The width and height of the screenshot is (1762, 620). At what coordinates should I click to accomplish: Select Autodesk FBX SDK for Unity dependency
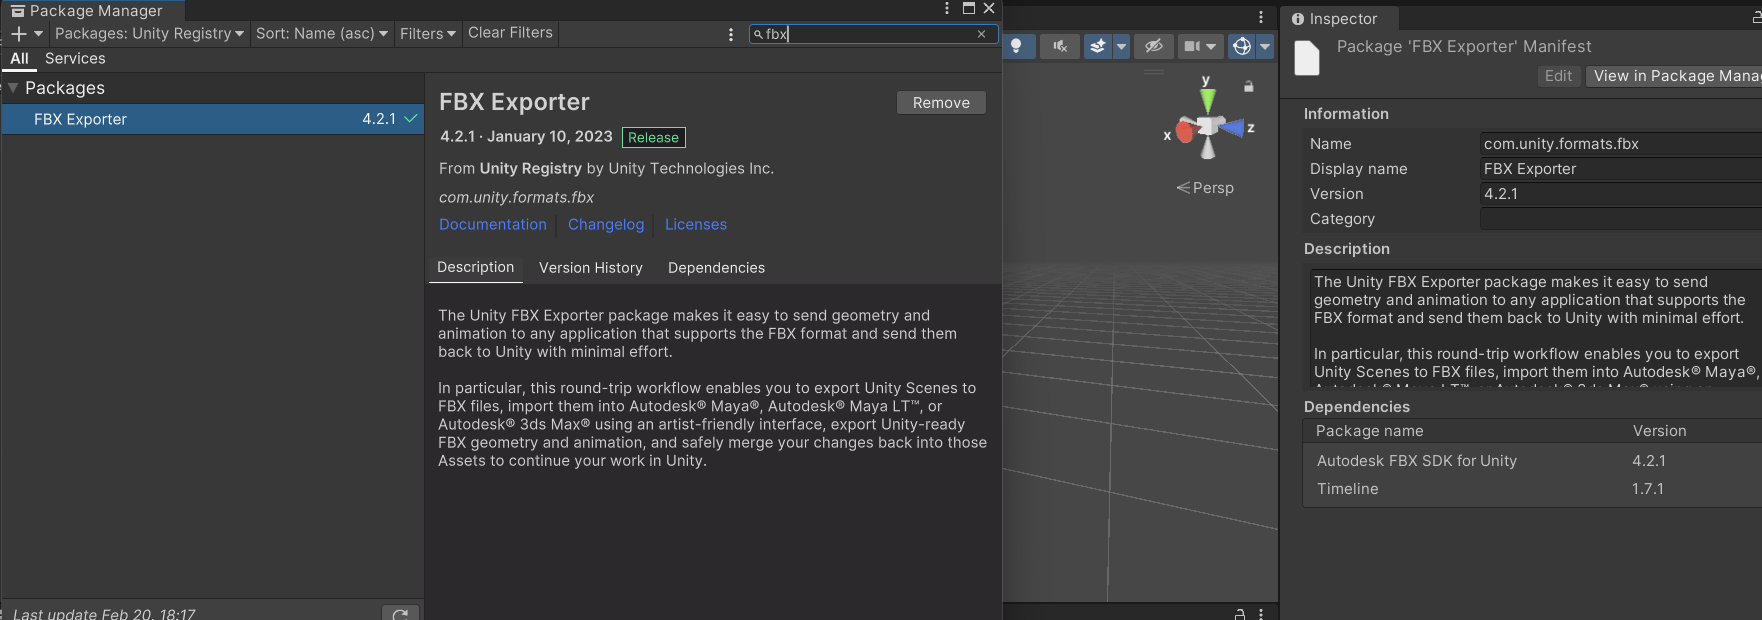(x=1532, y=461)
